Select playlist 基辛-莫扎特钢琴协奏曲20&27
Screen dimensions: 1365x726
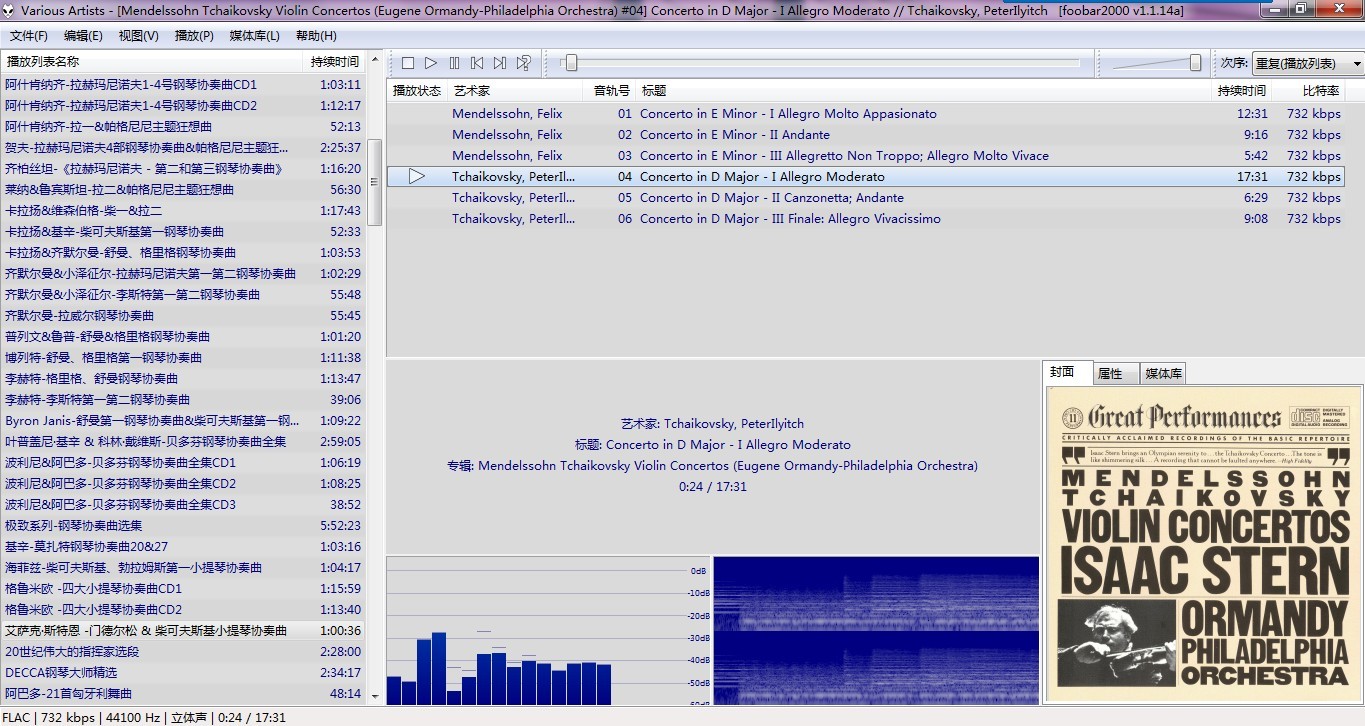(183, 547)
